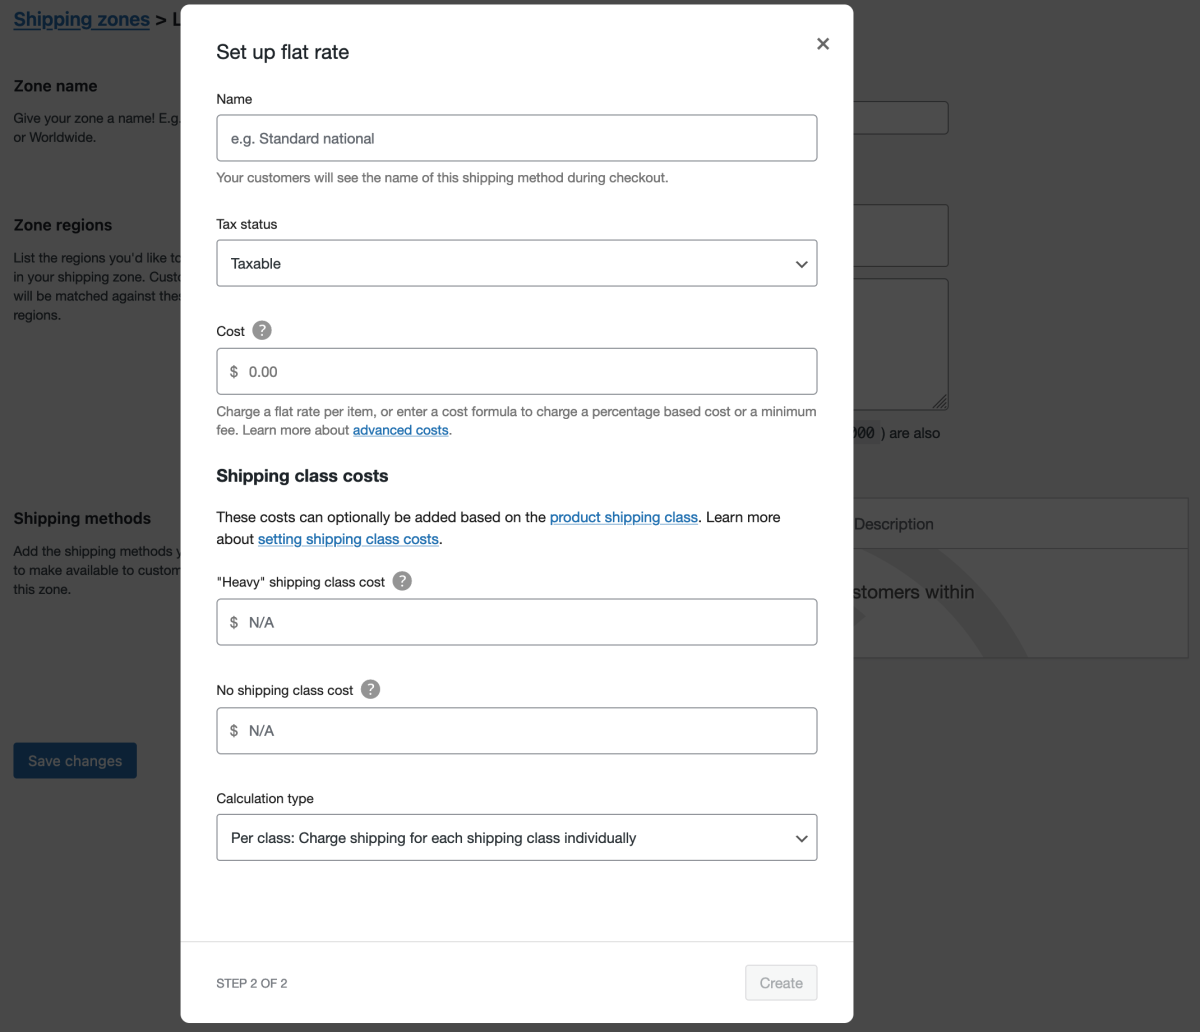The height and width of the screenshot is (1032, 1200).
Task: Click the No shipping class cost field
Action: (516, 730)
